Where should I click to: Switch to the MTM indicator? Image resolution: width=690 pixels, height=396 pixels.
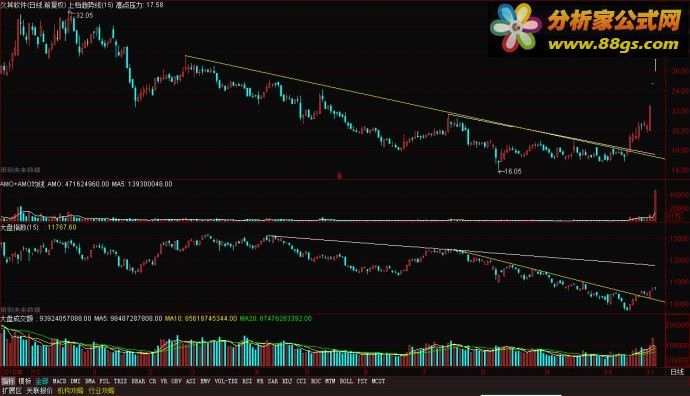point(330,381)
